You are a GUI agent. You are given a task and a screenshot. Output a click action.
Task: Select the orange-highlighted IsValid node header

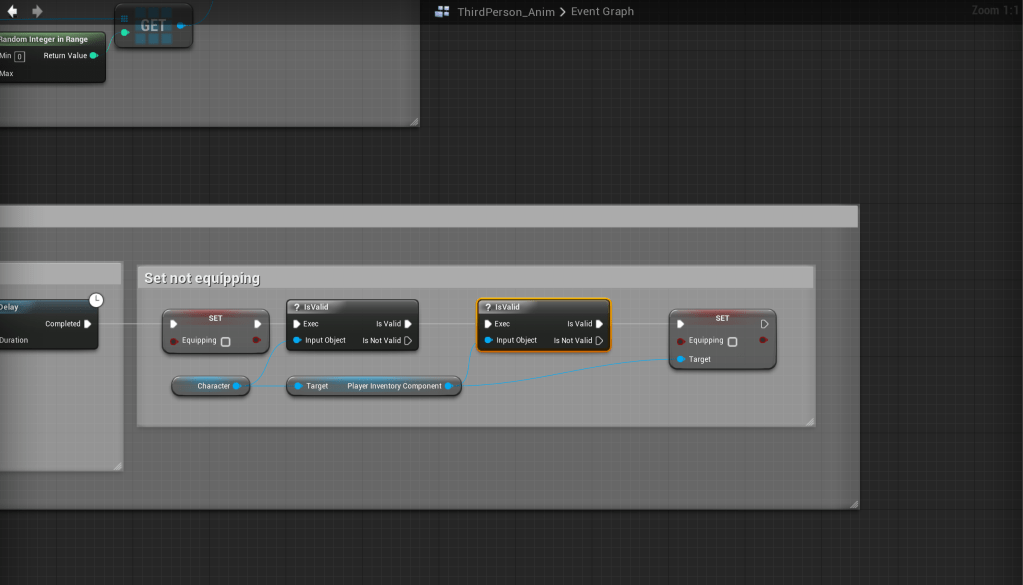click(x=543, y=307)
